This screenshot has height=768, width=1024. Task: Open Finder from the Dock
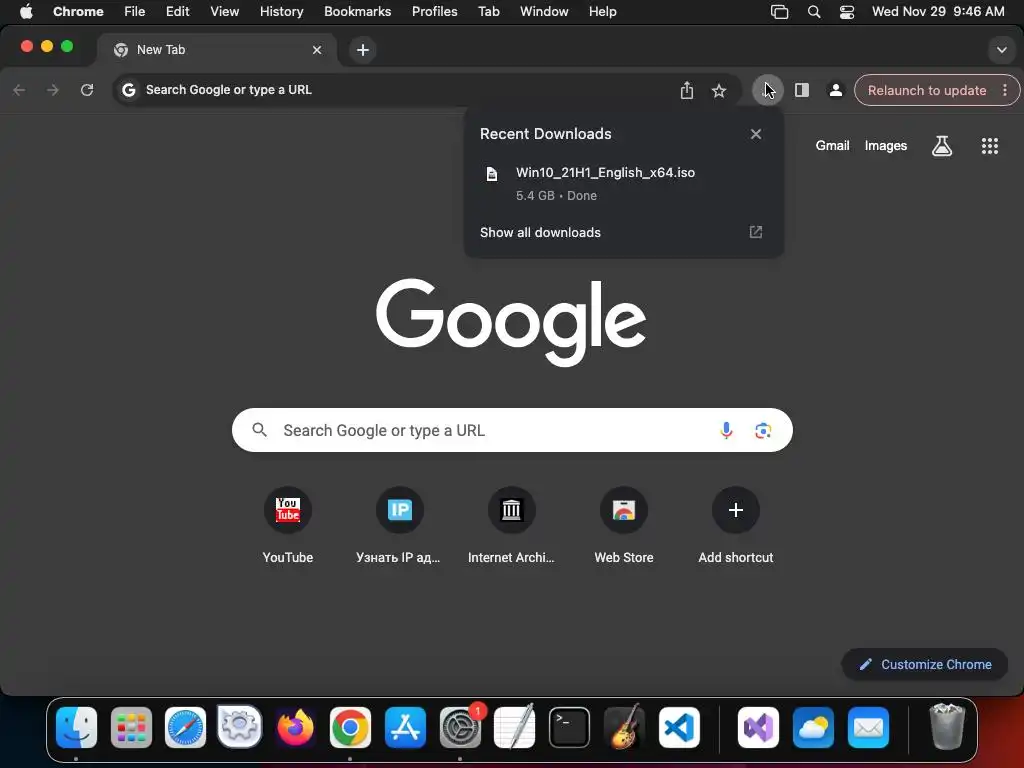click(x=76, y=727)
